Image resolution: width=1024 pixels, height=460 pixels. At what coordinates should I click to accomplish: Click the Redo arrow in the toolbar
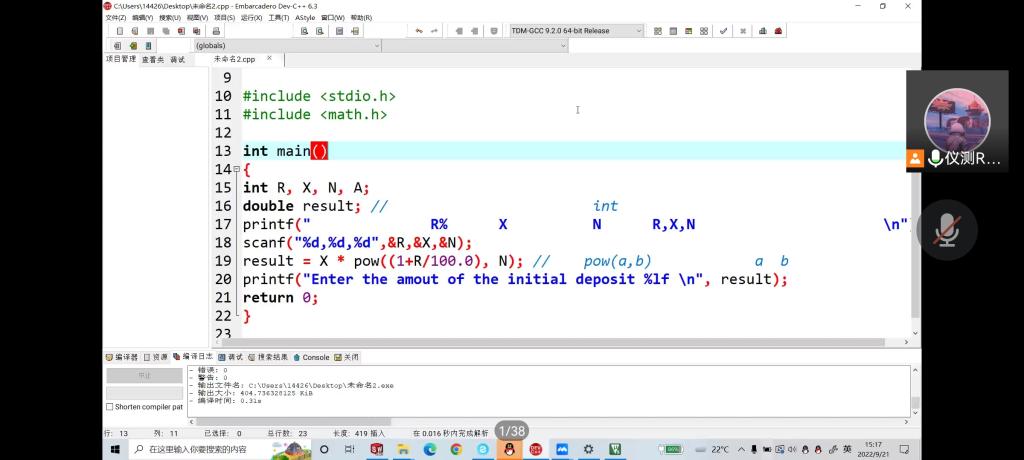tap(435, 31)
